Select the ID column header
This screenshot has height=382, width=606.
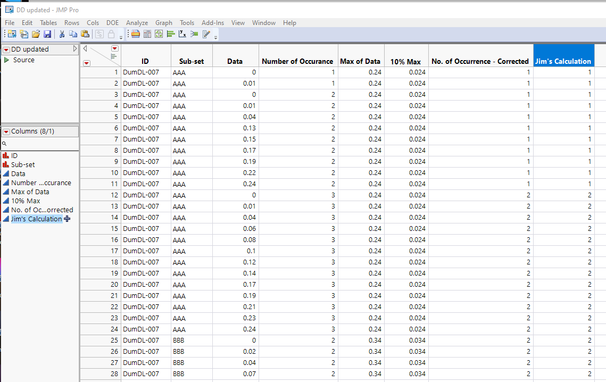[146, 55]
